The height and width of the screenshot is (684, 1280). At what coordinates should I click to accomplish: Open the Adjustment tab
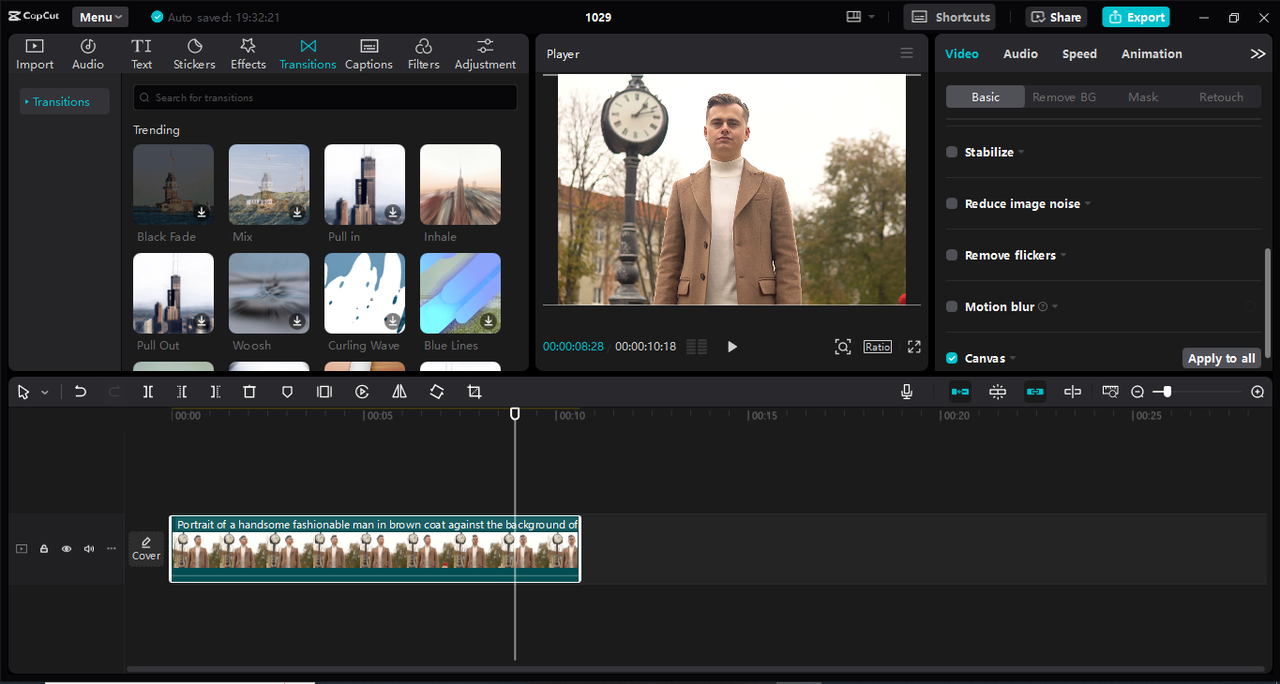[x=485, y=54]
